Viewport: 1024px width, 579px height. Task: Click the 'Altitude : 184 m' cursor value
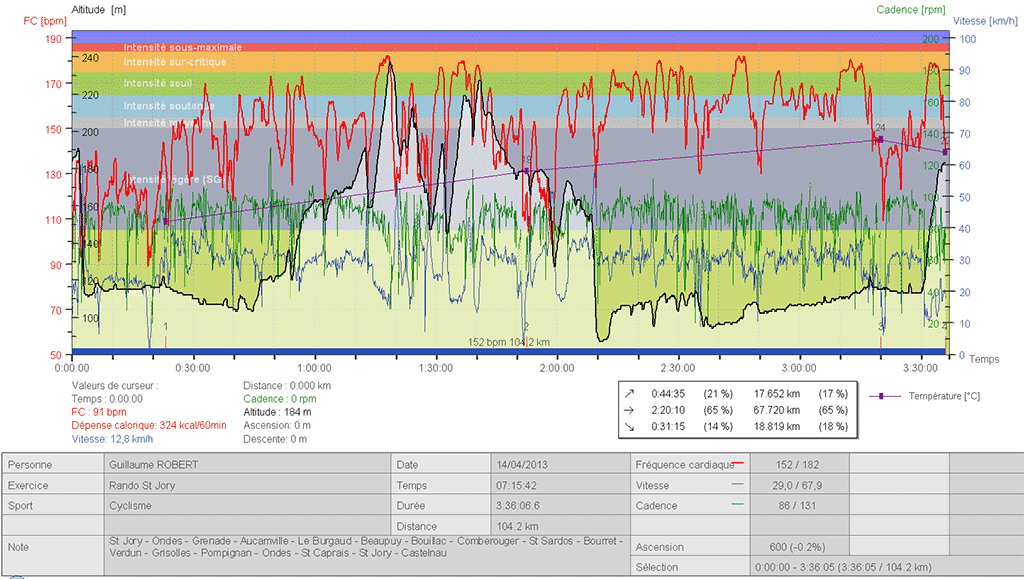(x=278, y=412)
